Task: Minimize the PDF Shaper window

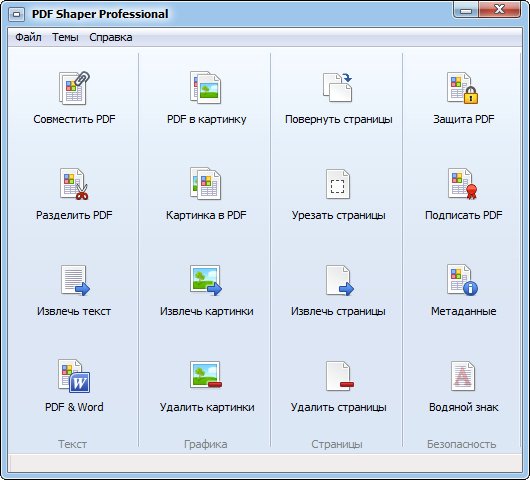Action: (466, 10)
